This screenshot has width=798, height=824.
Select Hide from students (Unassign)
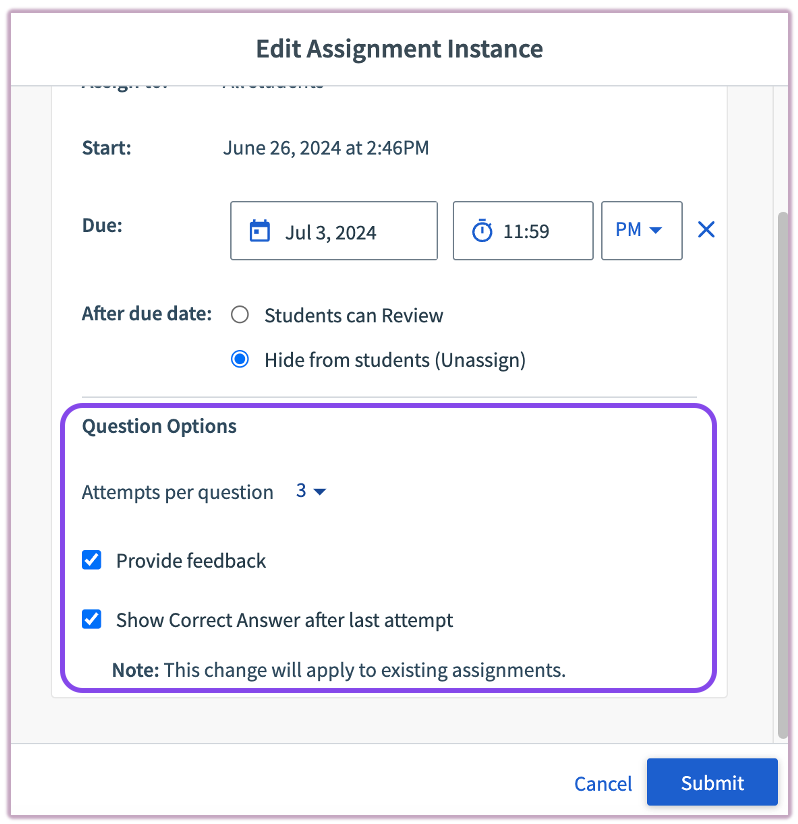click(239, 359)
